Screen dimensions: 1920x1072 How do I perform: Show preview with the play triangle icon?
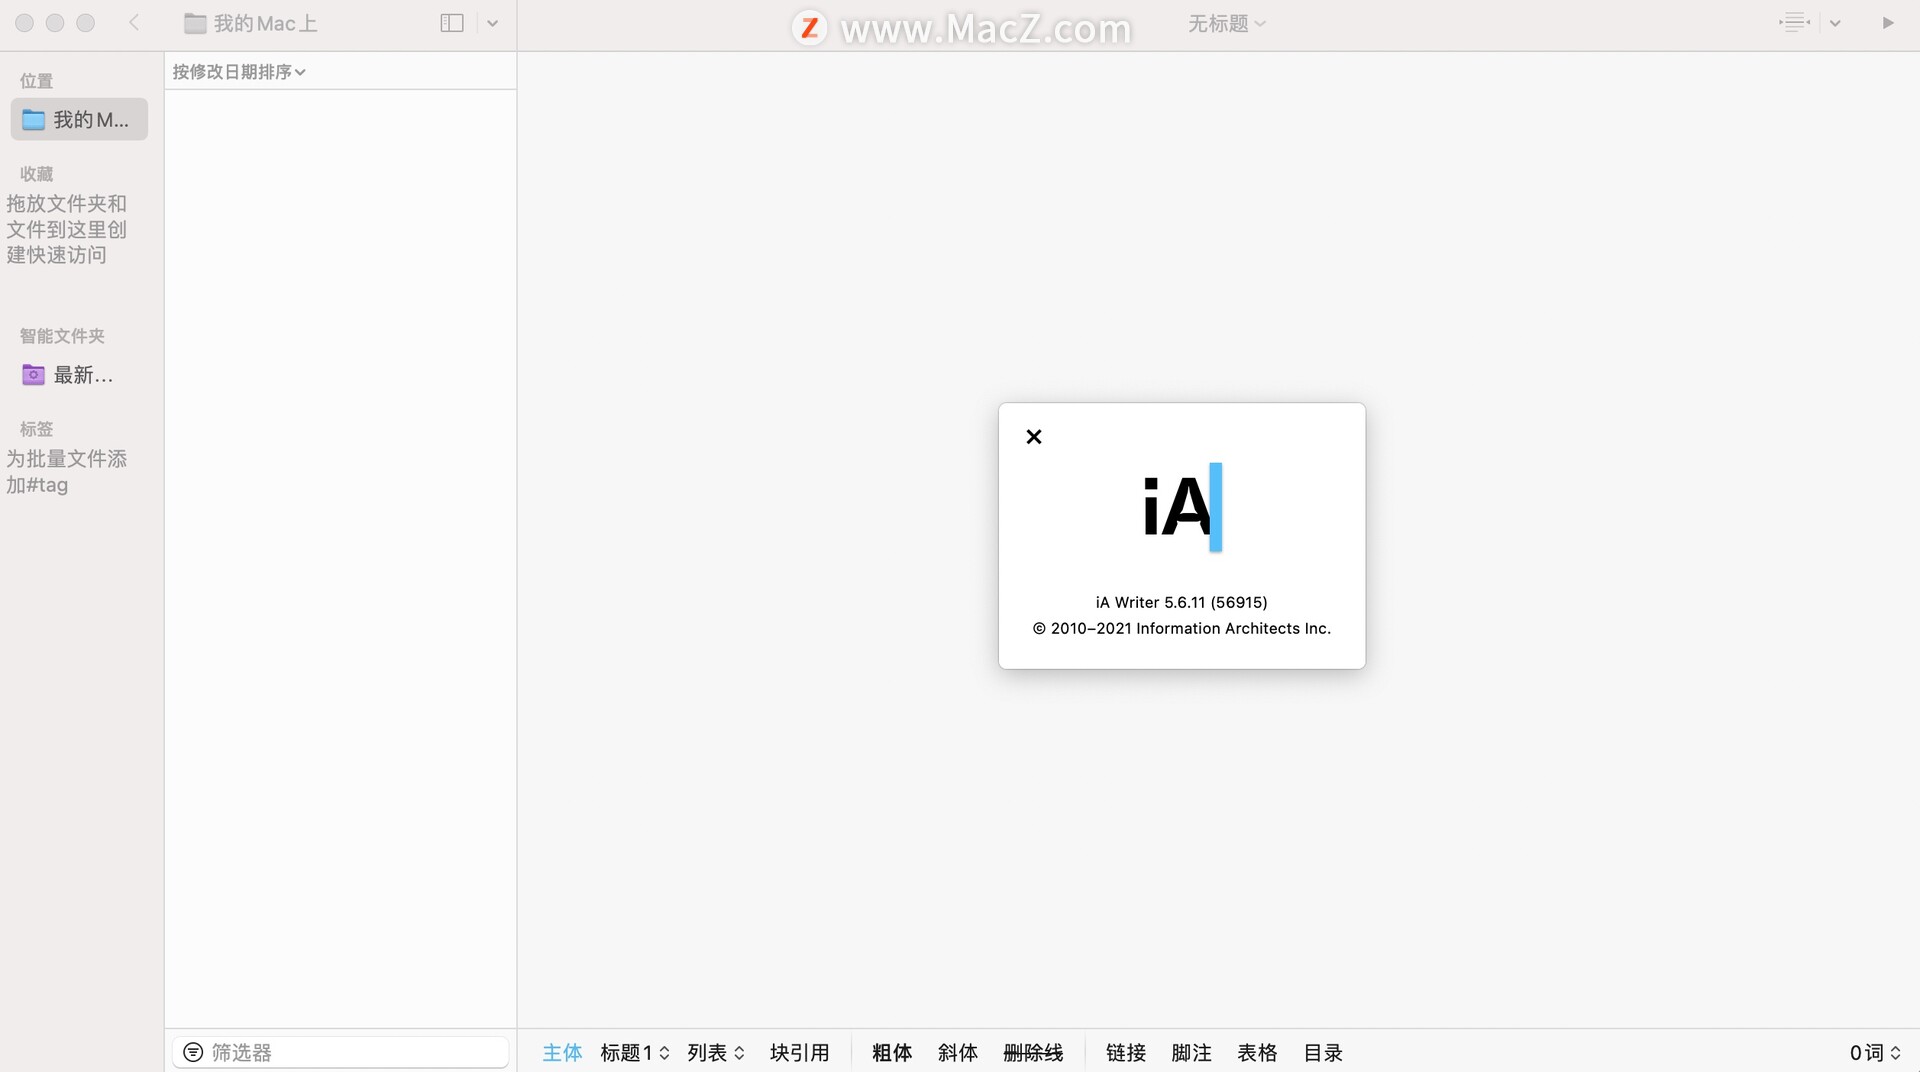(x=1888, y=23)
